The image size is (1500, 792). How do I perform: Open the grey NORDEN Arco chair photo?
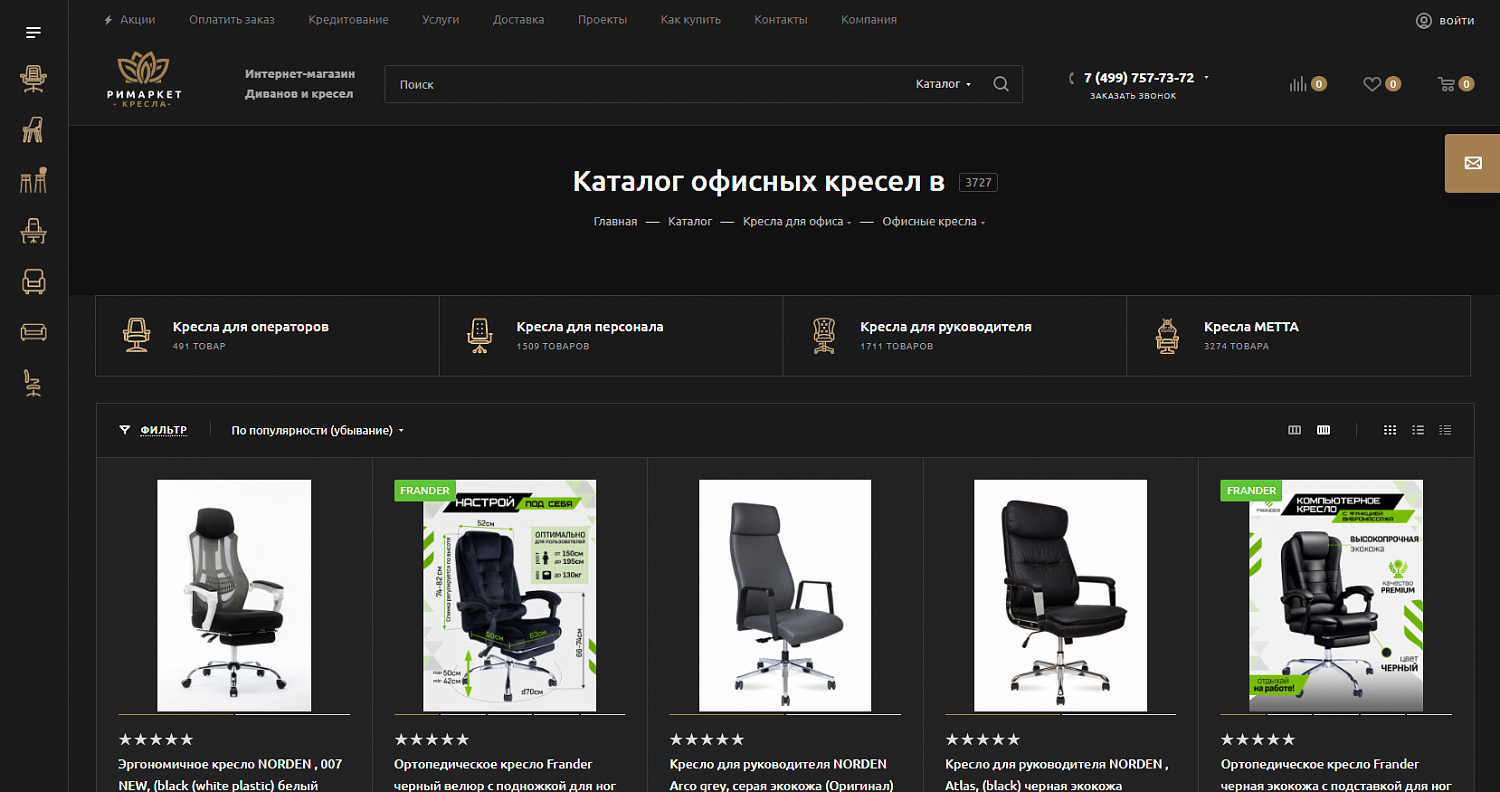[785, 595]
